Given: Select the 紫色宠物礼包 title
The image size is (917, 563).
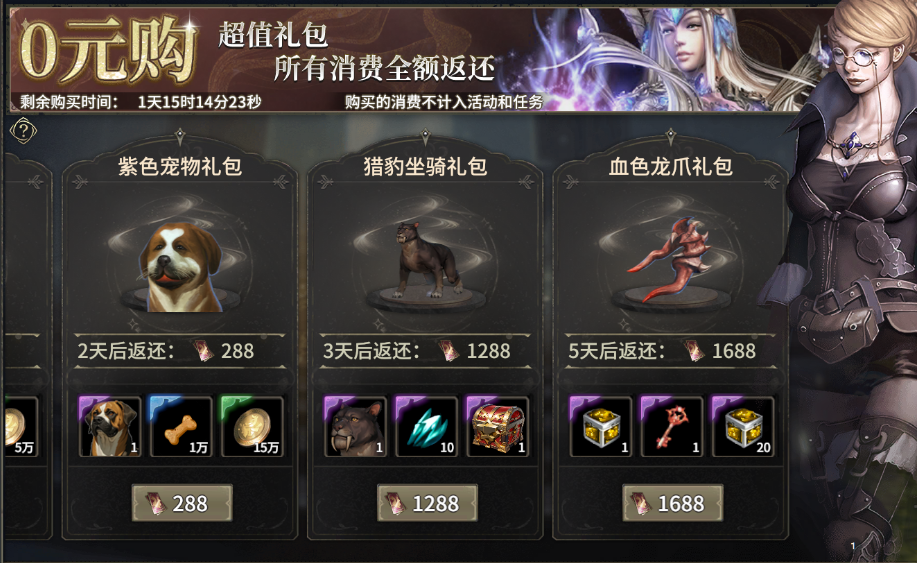Looking at the screenshot, I should 180,167.
